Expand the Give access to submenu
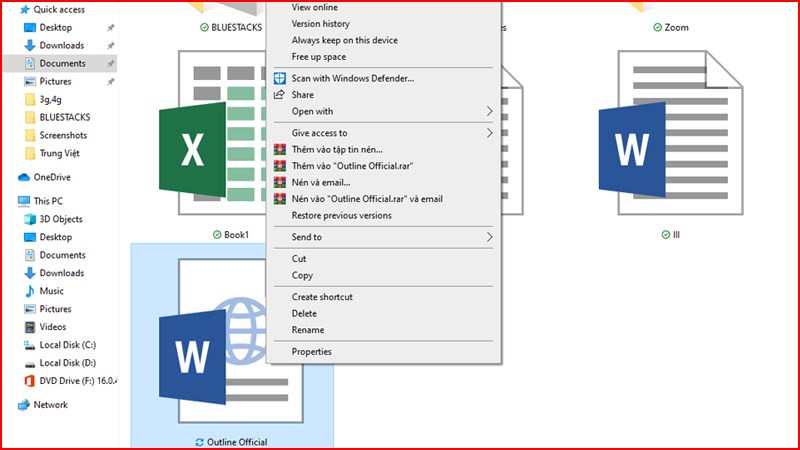This screenshot has width=800, height=450. tap(489, 133)
